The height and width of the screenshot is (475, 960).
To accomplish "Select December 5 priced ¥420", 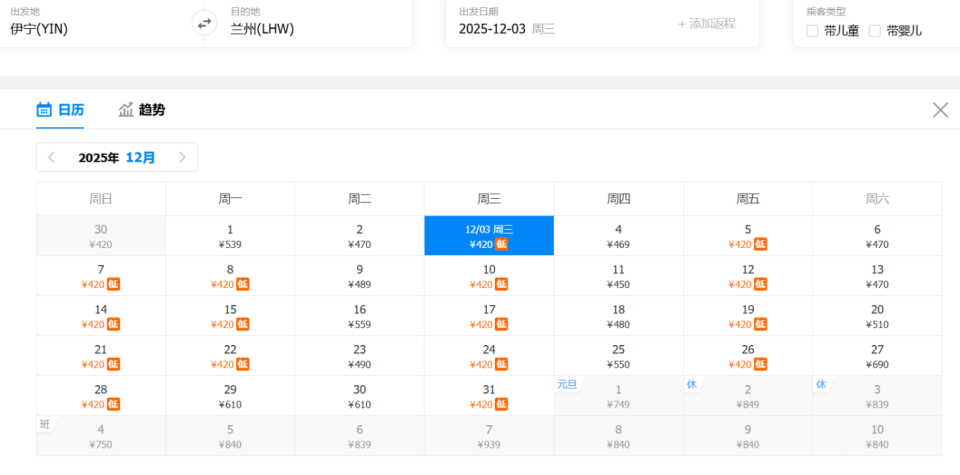I will point(747,236).
